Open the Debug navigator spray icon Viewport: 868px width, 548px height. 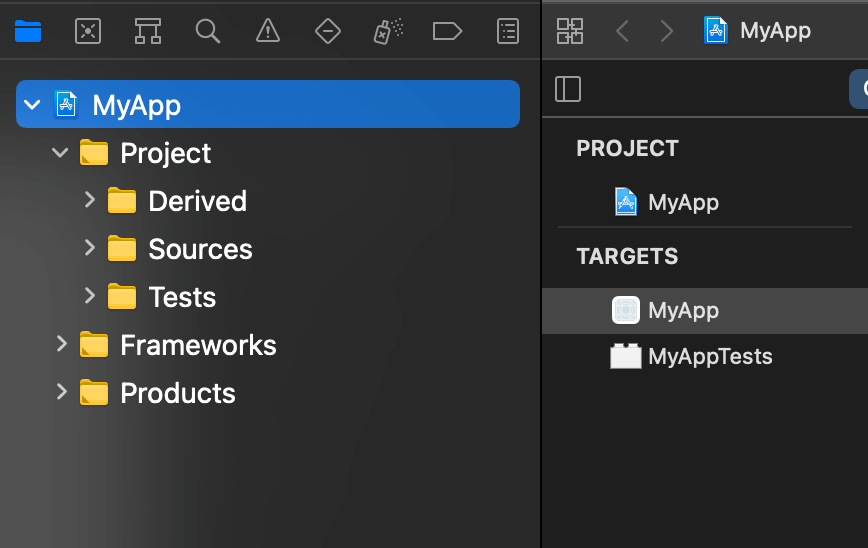(x=388, y=31)
